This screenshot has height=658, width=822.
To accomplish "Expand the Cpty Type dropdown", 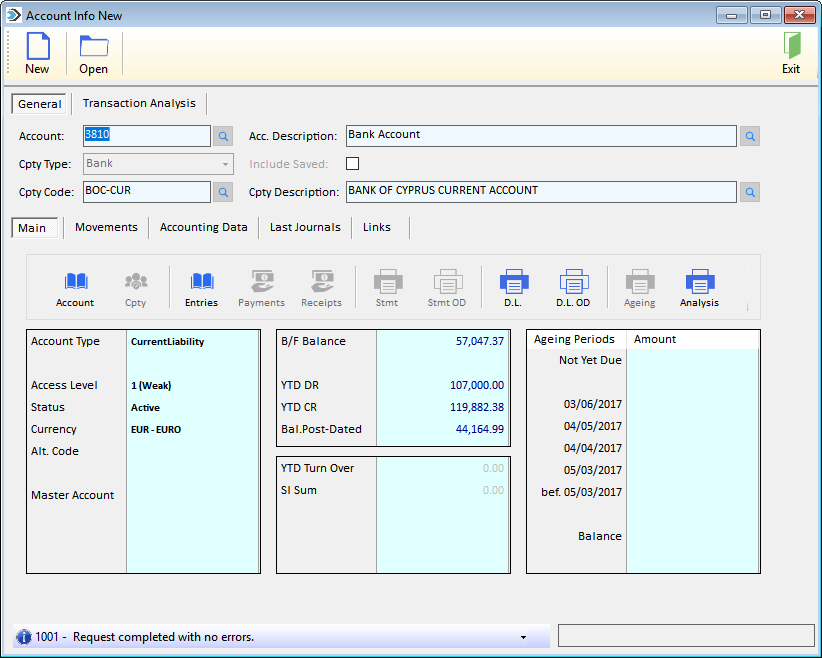I will [x=225, y=164].
